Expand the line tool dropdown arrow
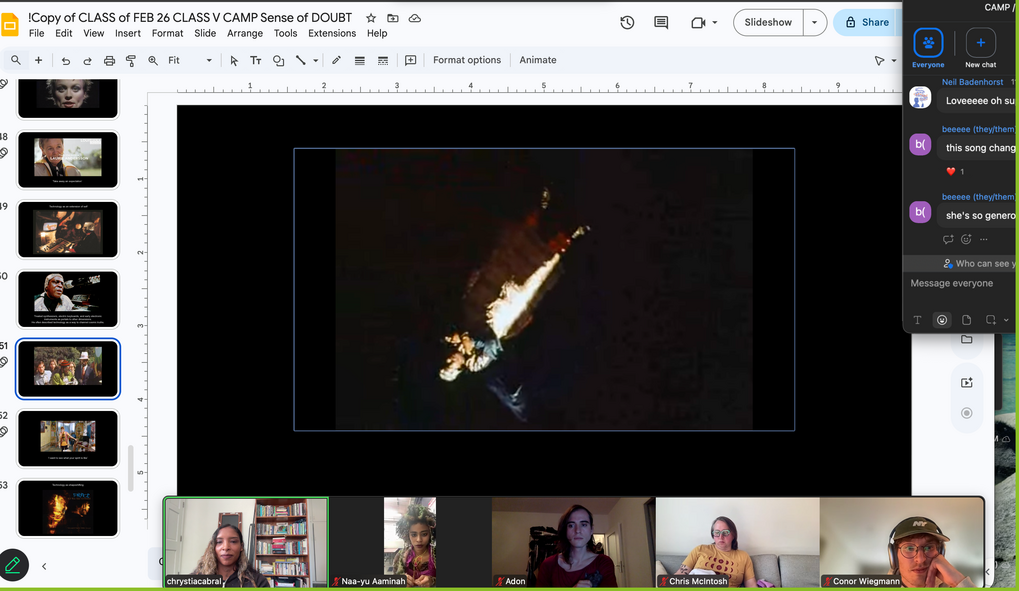The image size is (1019, 591). [316, 60]
